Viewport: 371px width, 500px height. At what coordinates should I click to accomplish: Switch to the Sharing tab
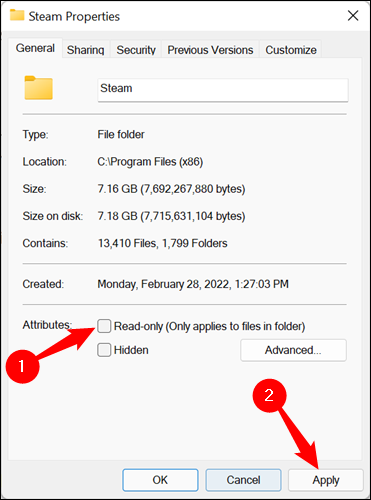pos(86,50)
